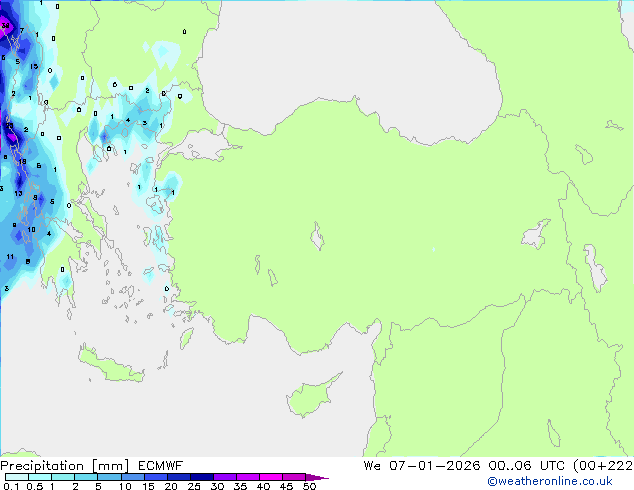The height and width of the screenshot is (490, 634).
Task: Click the 35–40 mm legend color swatch
Action: [x=247, y=477]
